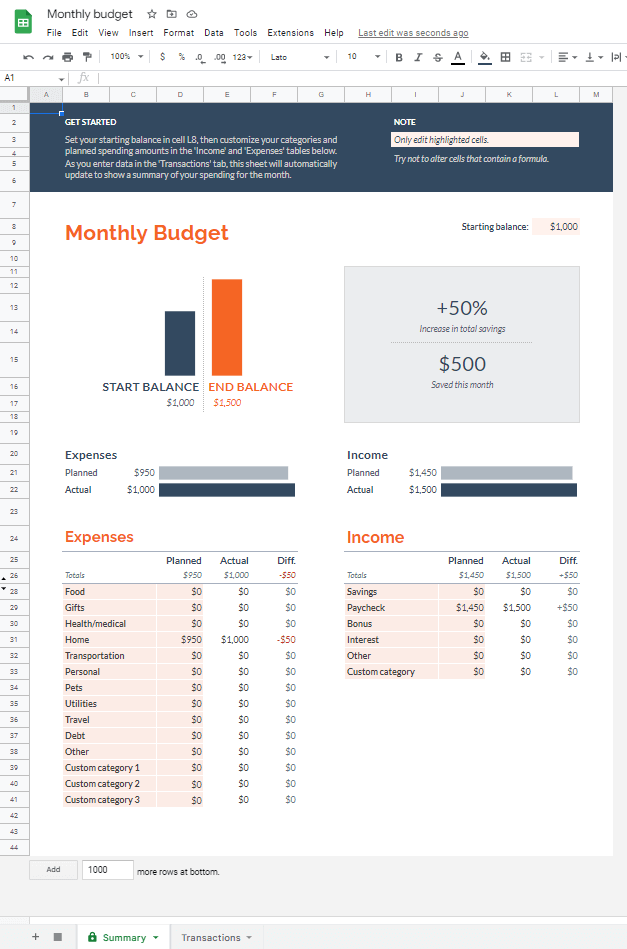Select row 24 header
Viewport: 627px width, 949px height.
coord(14,537)
